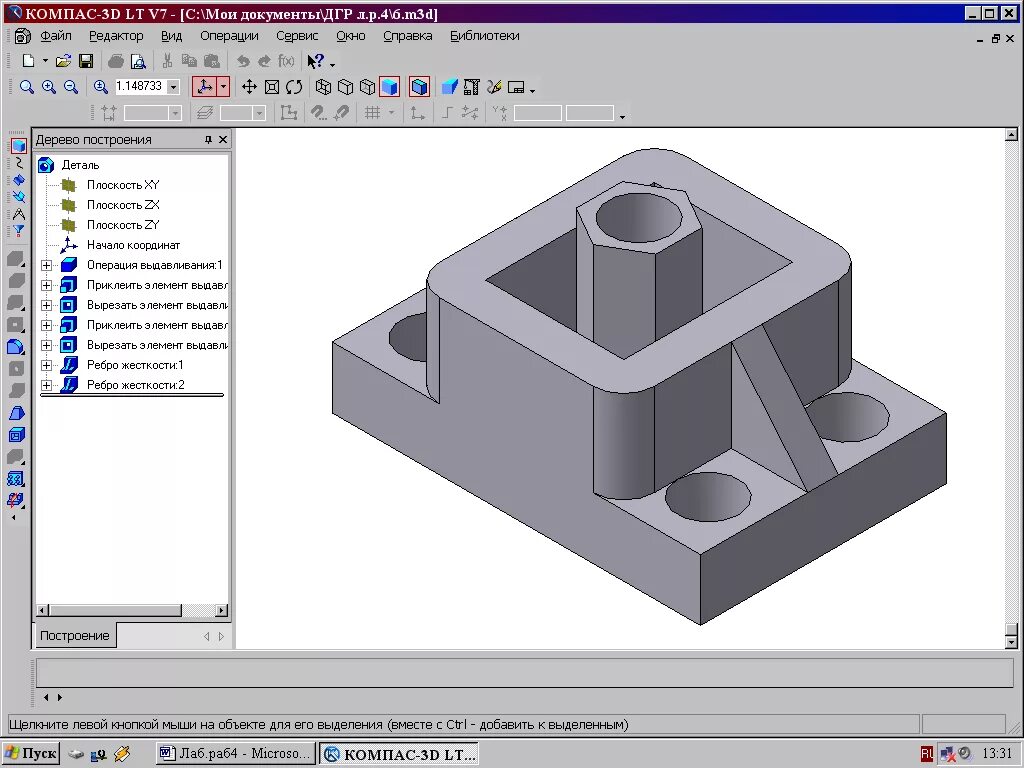The image size is (1024, 768).
Task: Open the Пуск start button
Action: [31, 754]
